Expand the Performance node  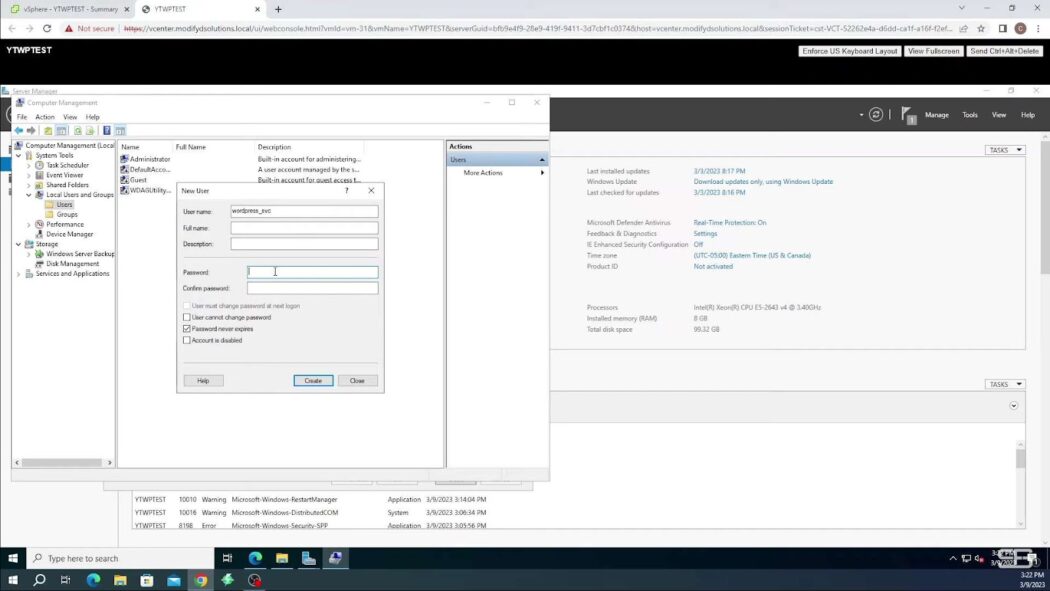pos(29,224)
